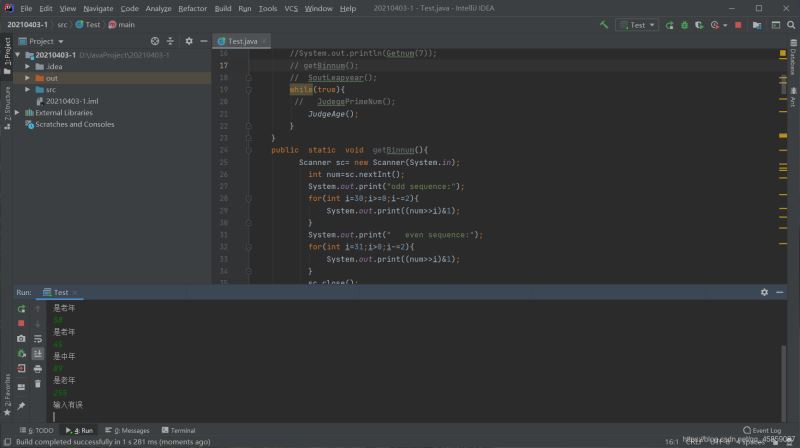Viewport: 800px width, 448px height.
Task: Expand the src folder in project tree
Action: 29,90
